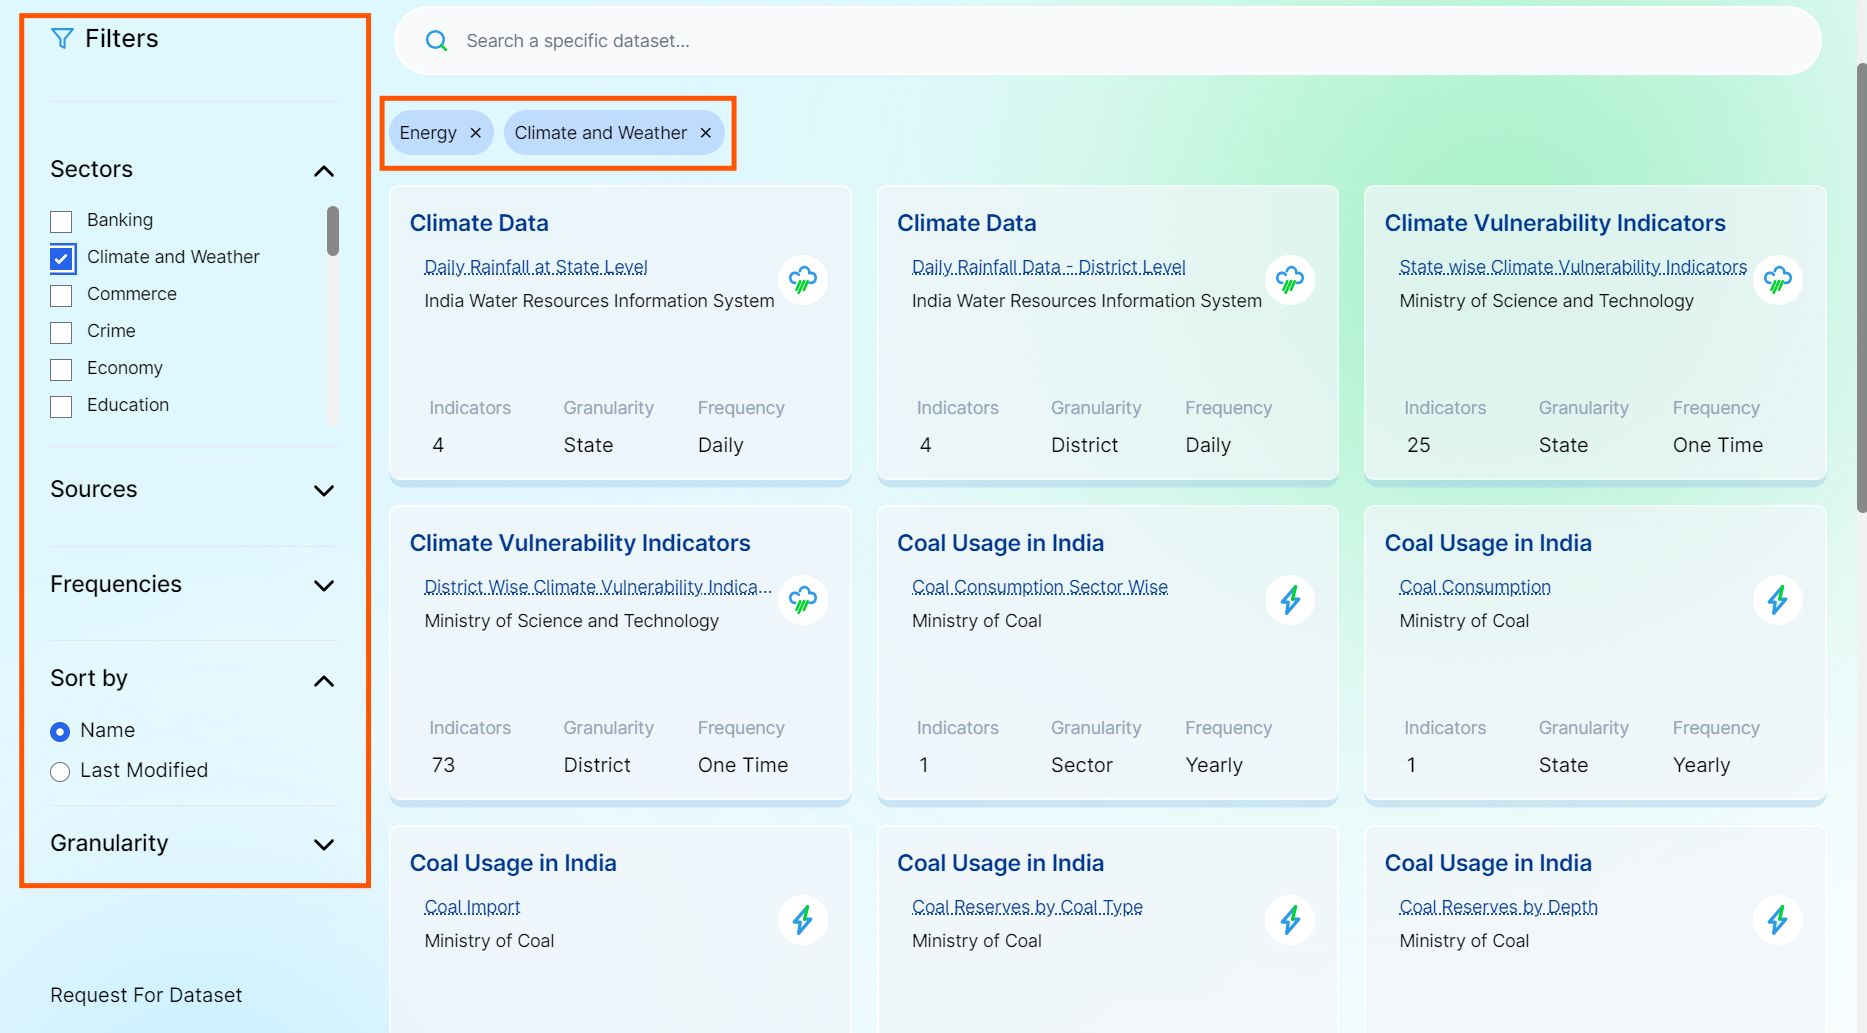Image resolution: width=1867 pixels, height=1033 pixels.
Task: Click the sectors list scrollbar
Action: (x=333, y=232)
